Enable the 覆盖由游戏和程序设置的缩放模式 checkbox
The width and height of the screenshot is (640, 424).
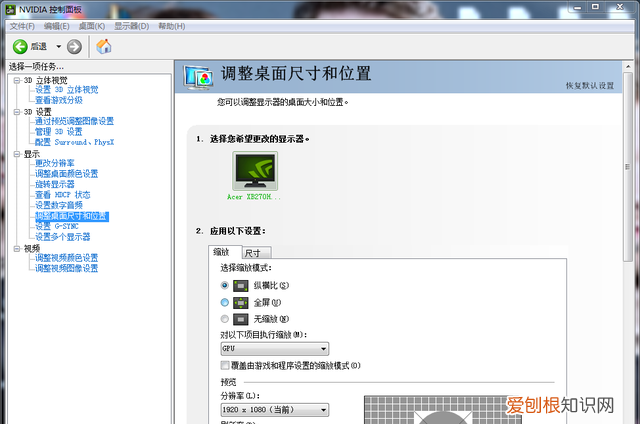(225, 365)
